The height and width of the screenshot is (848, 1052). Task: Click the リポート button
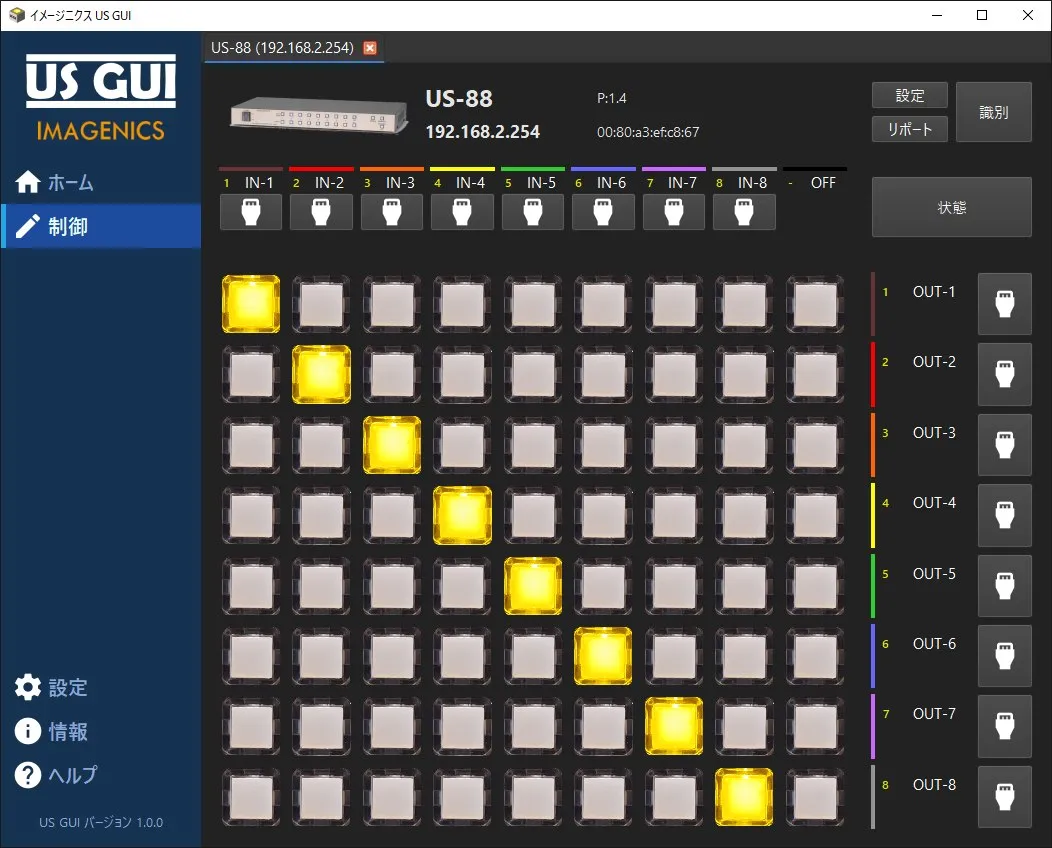pyautogui.click(x=910, y=129)
